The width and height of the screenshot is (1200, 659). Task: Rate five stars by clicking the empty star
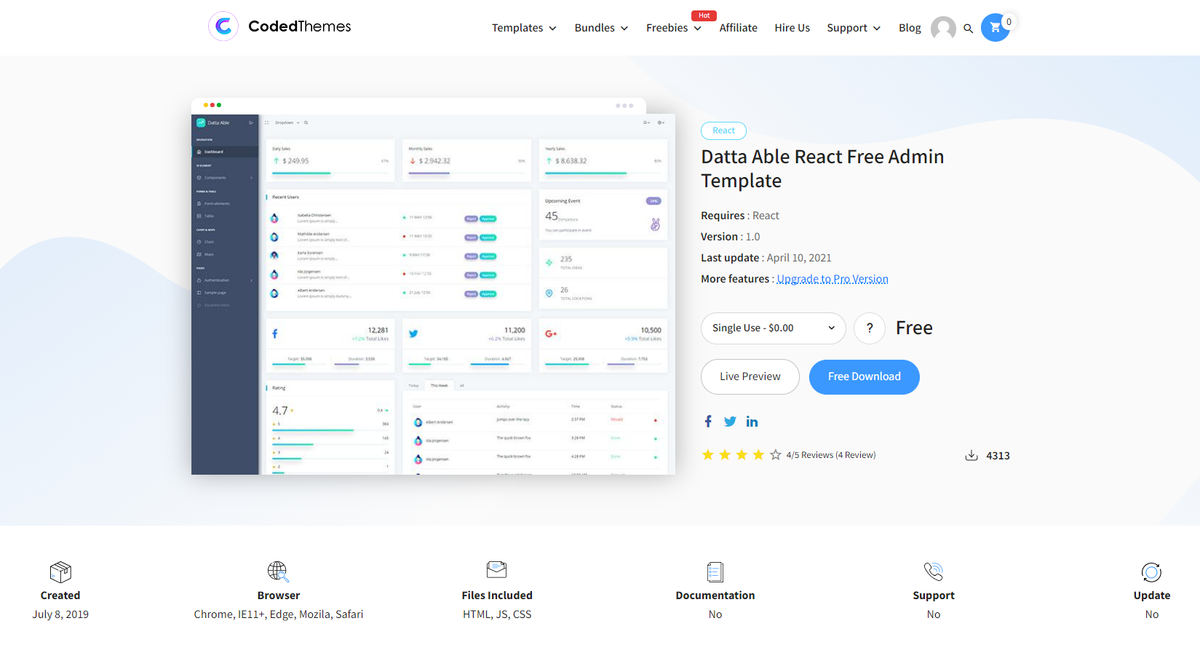(775, 454)
